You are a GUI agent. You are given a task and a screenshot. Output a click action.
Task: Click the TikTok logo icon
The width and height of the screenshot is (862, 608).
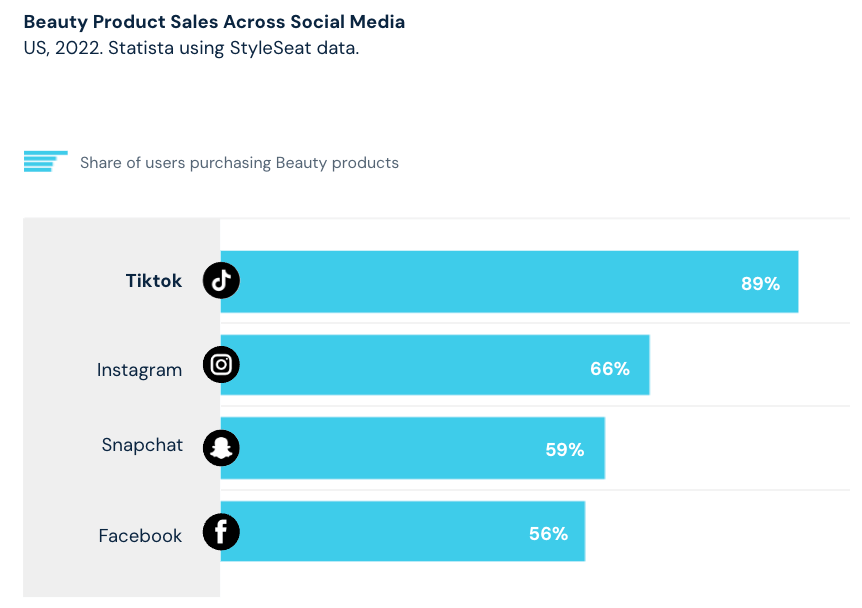click(221, 280)
